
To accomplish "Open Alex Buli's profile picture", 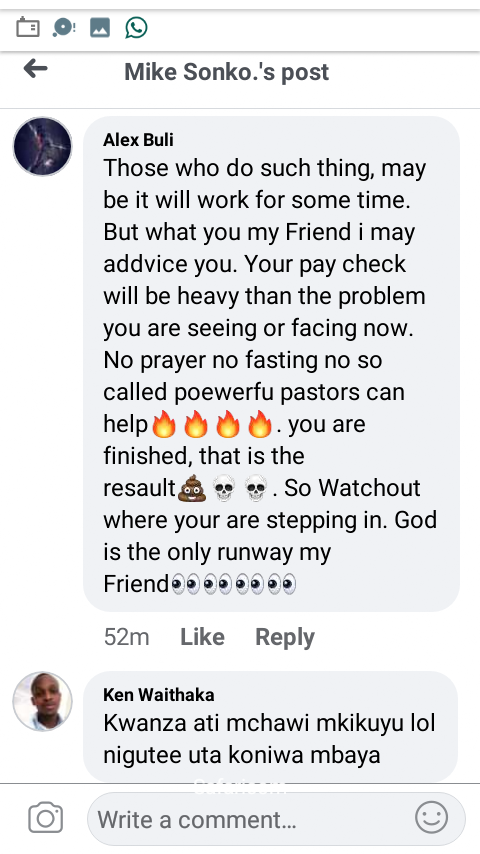I will (42, 147).
